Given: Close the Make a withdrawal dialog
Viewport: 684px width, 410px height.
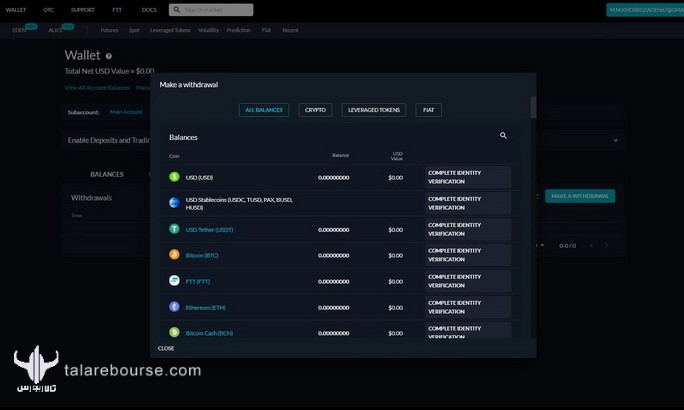Looking at the screenshot, I should [166, 348].
